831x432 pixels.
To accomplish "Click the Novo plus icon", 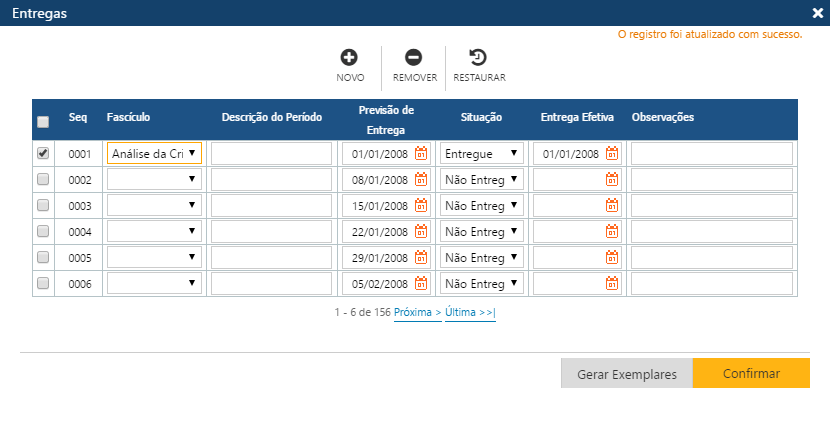I will click(x=350, y=58).
